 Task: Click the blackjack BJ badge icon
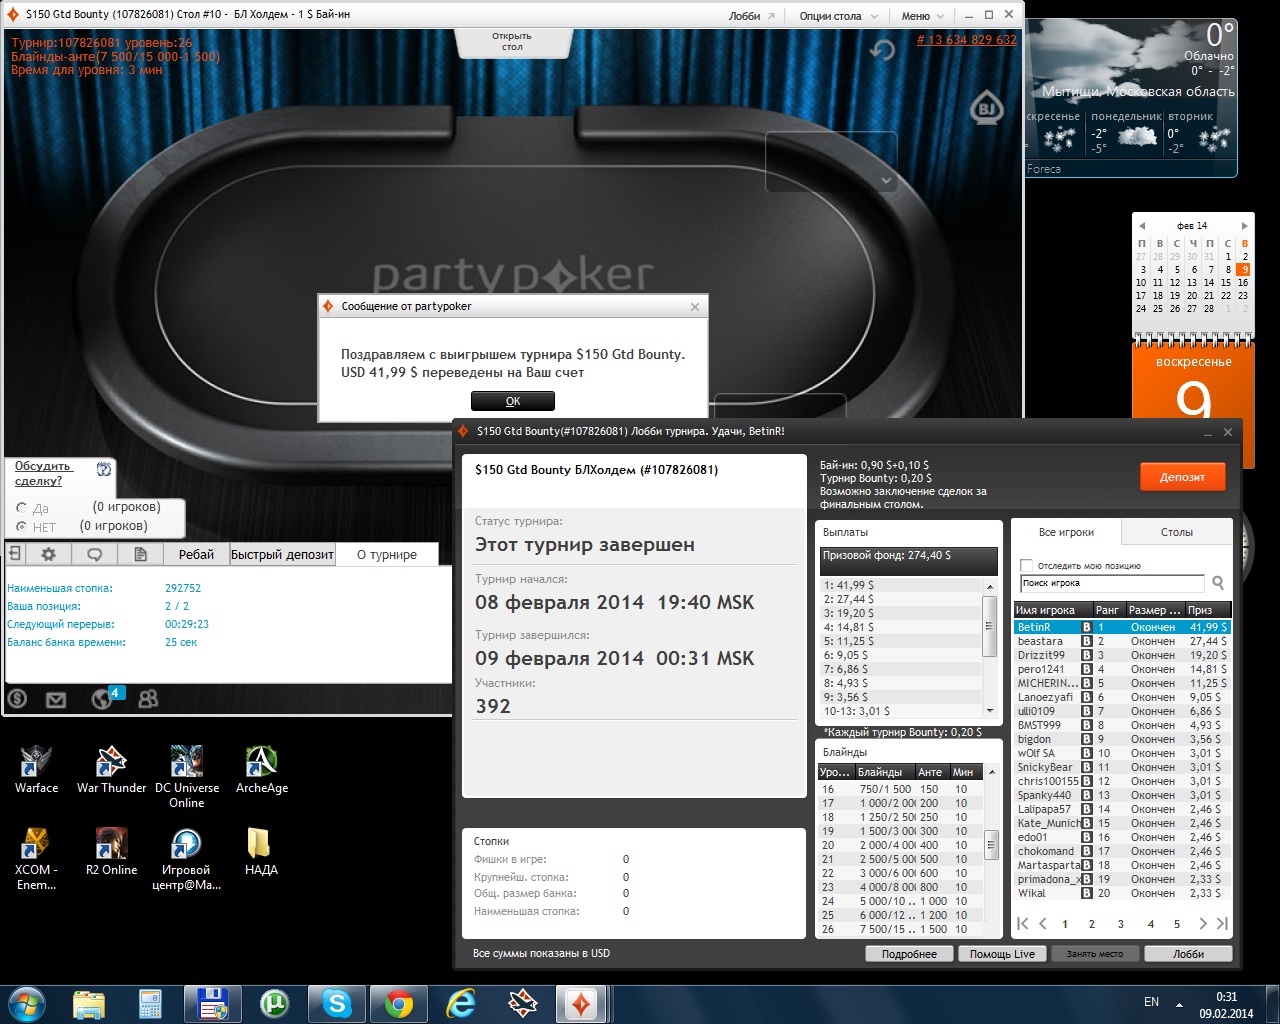tap(987, 109)
